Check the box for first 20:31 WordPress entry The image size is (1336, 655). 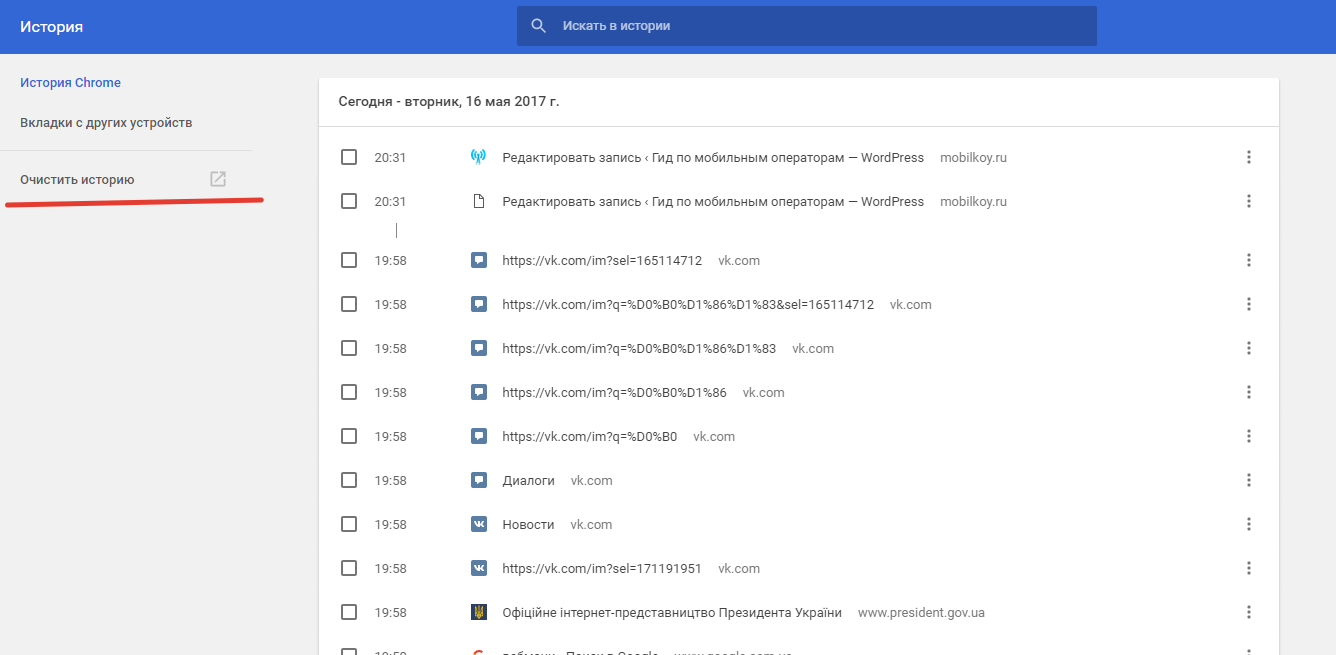tap(349, 157)
